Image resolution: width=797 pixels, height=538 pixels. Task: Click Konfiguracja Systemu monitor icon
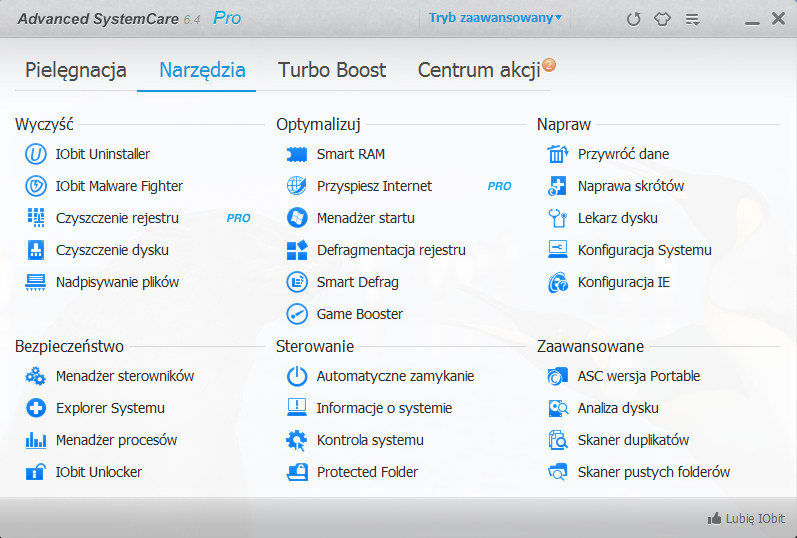[x=558, y=250]
